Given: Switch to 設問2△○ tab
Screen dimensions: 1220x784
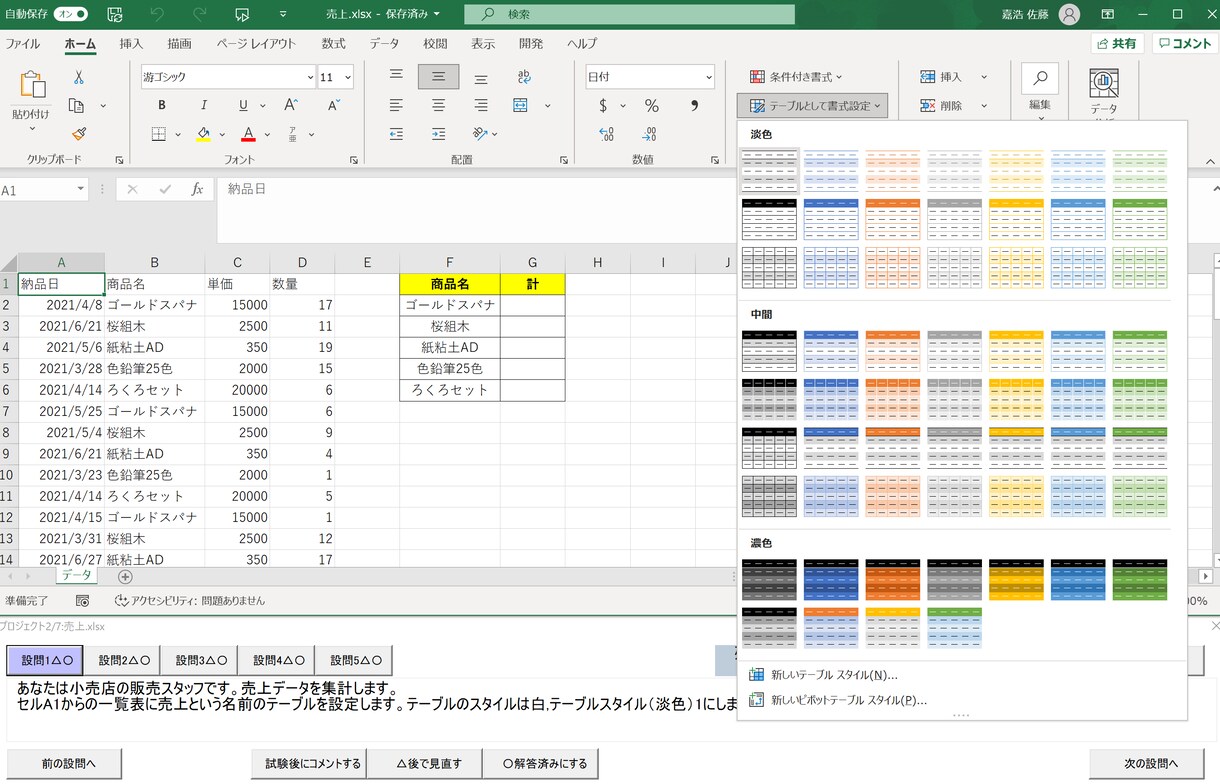Looking at the screenshot, I should 123,660.
